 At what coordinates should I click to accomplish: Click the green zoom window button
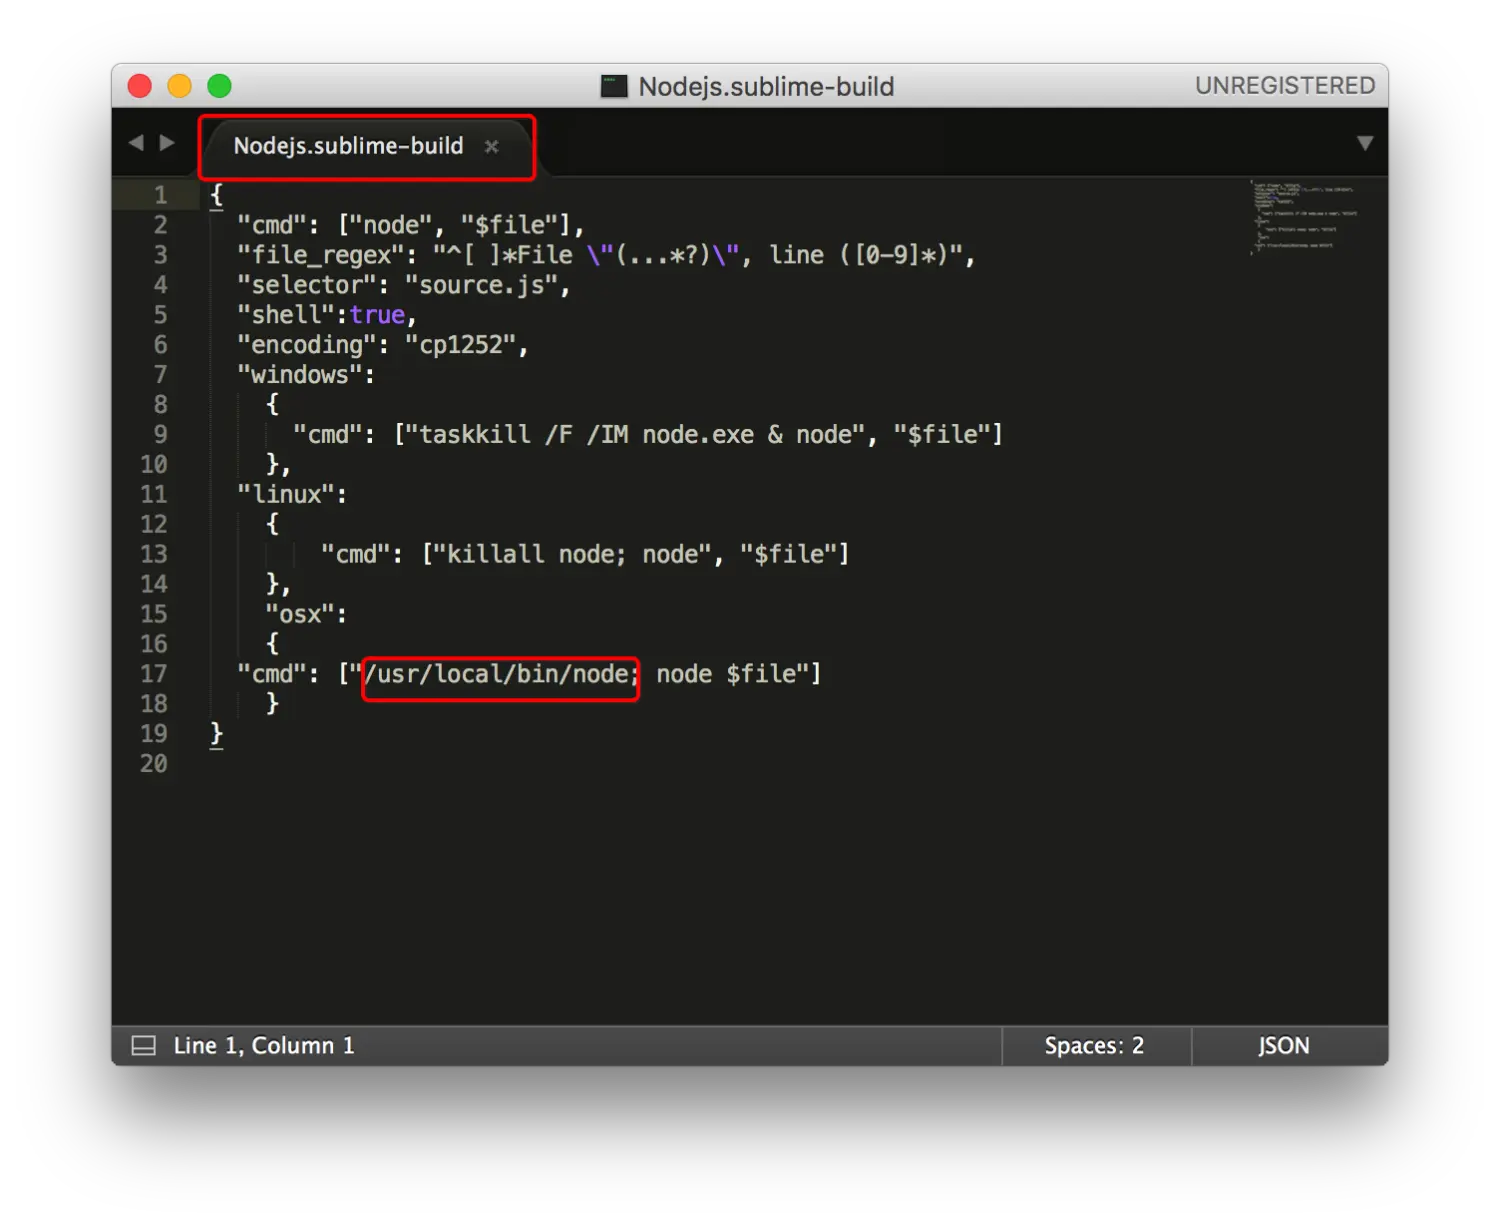[219, 86]
